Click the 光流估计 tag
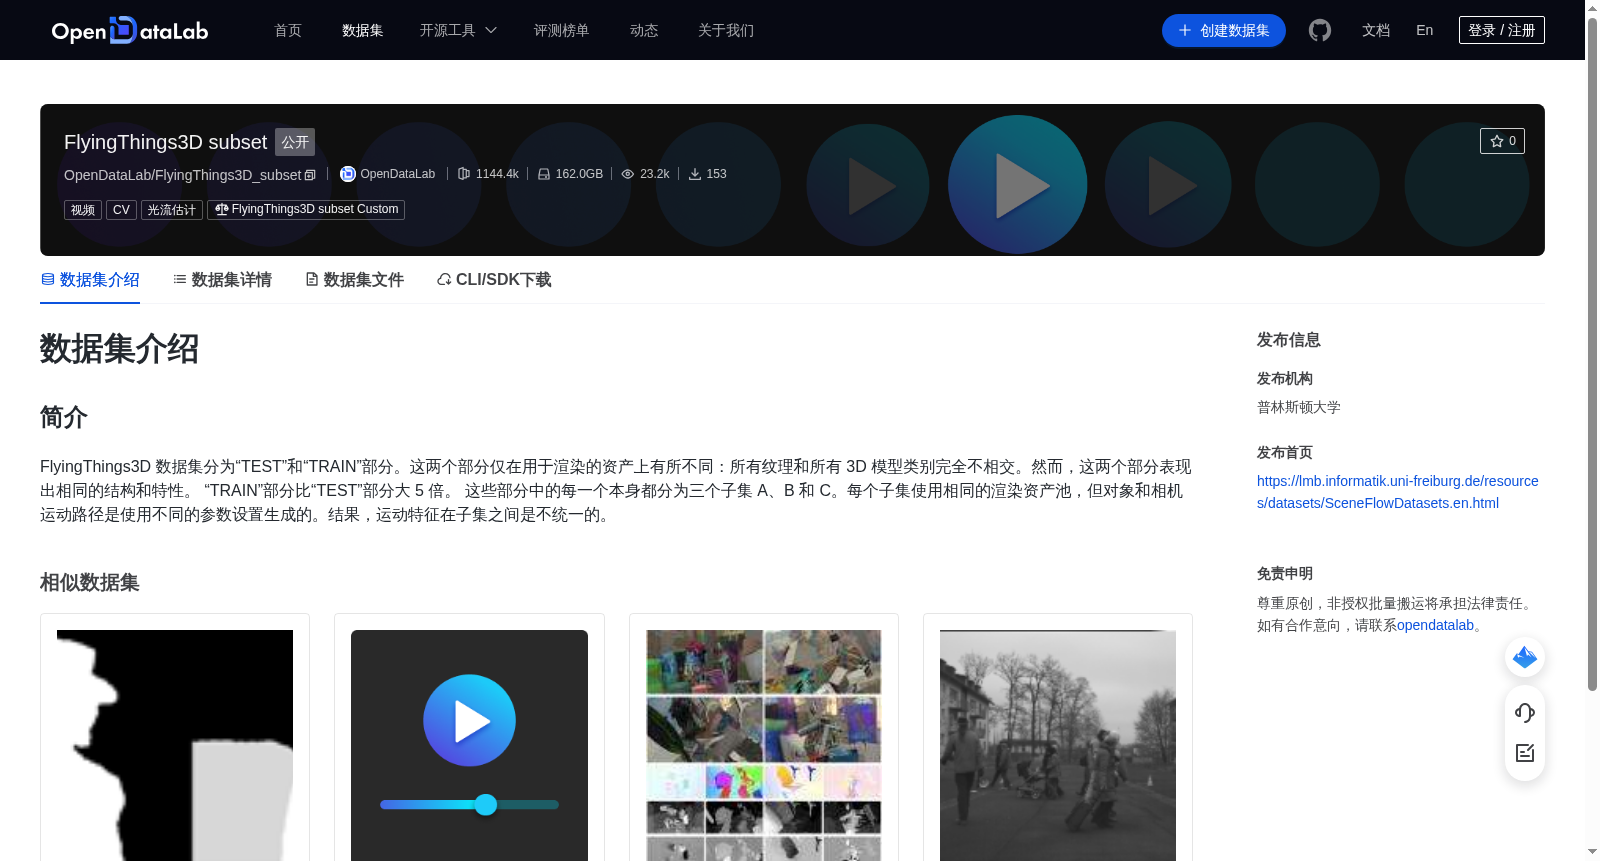Image resolution: width=1600 pixels, height=861 pixels. (x=172, y=210)
